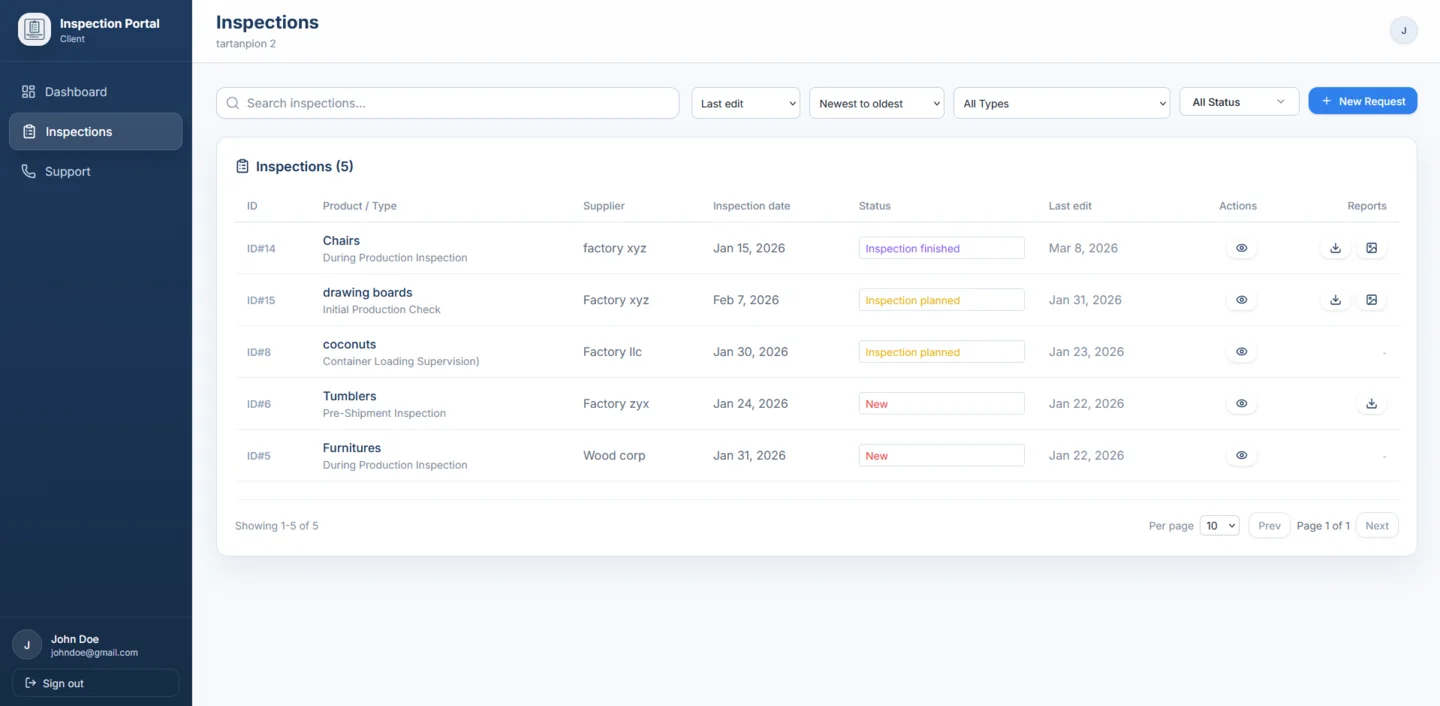This screenshot has height=706, width=1440.
Task: Sign out of the portal
Action: (95, 683)
